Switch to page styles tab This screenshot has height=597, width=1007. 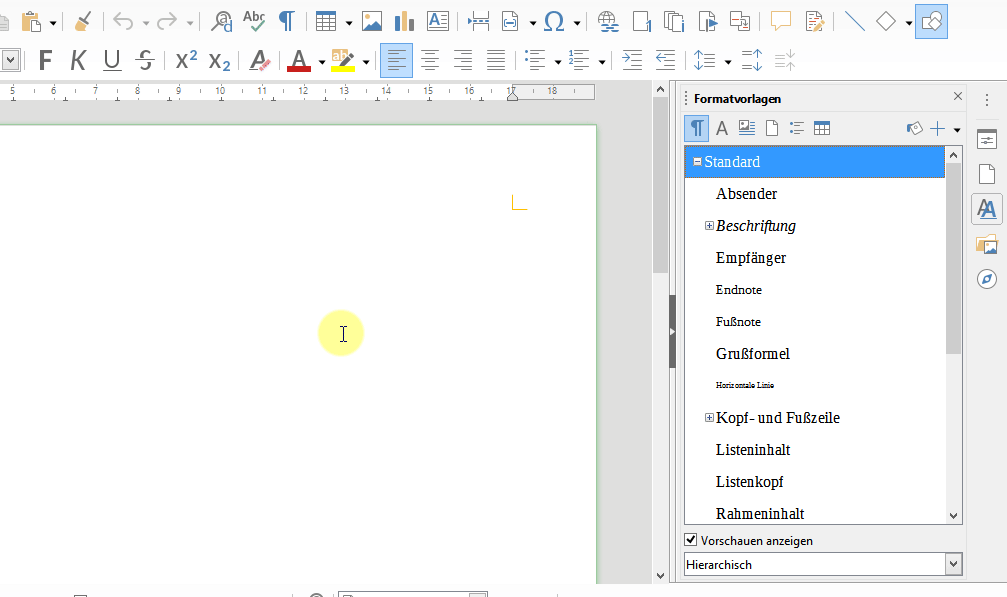pyautogui.click(x=772, y=128)
